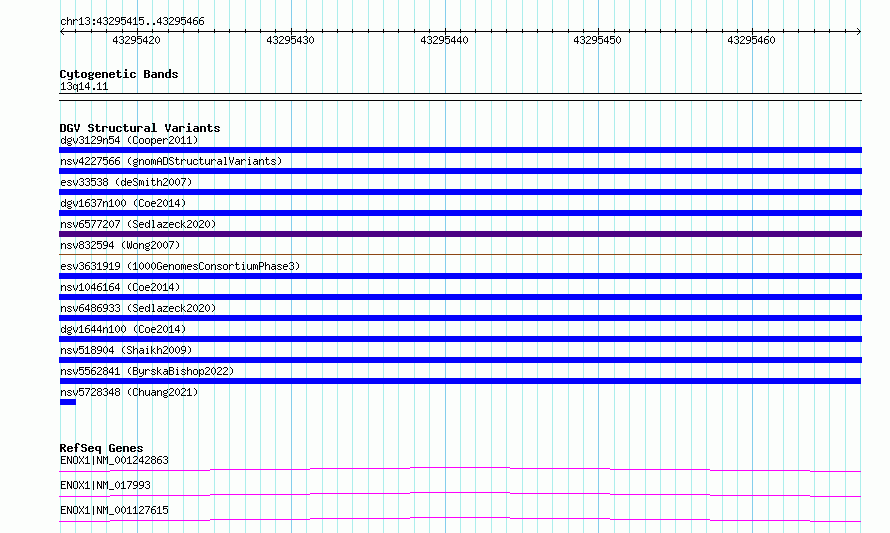Open nsv6577207 (Sedlazeck2020) label
The image size is (890, 533).
coord(138,224)
